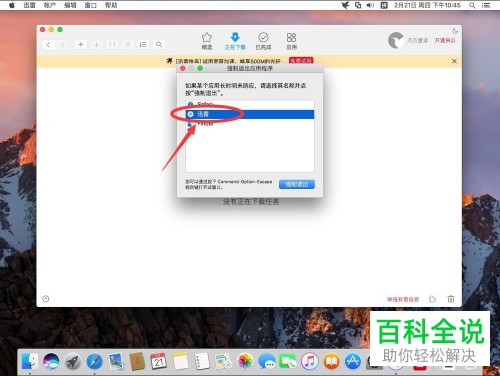Select 迅雷 in the force quit list
Screen dimensions: 500x376
point(250,114)
